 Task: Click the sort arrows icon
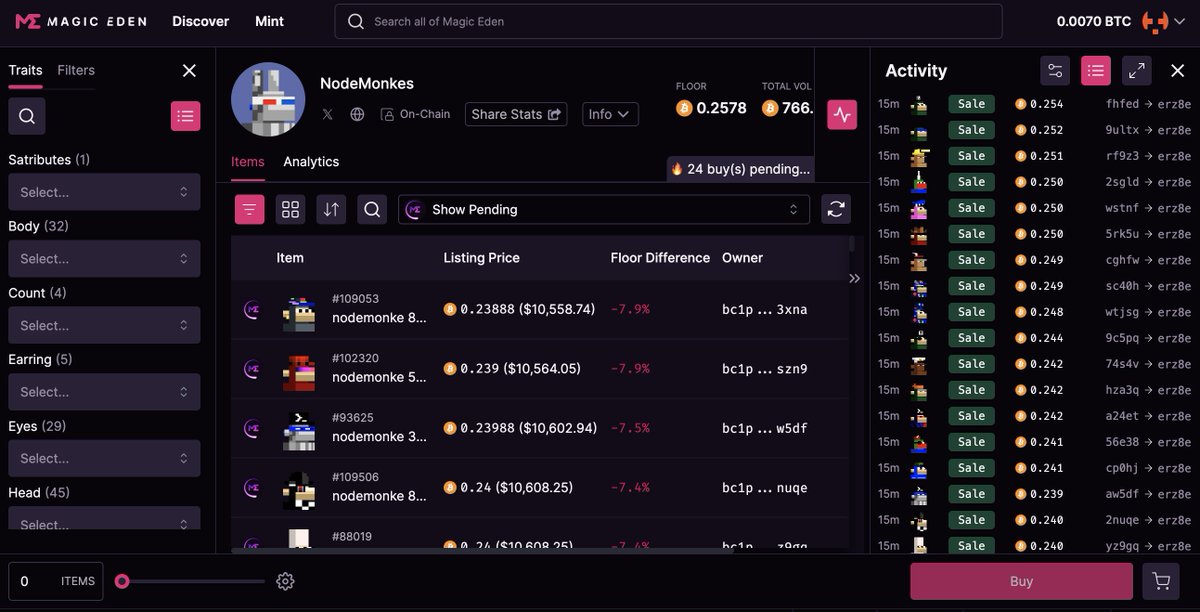point(331,209)
